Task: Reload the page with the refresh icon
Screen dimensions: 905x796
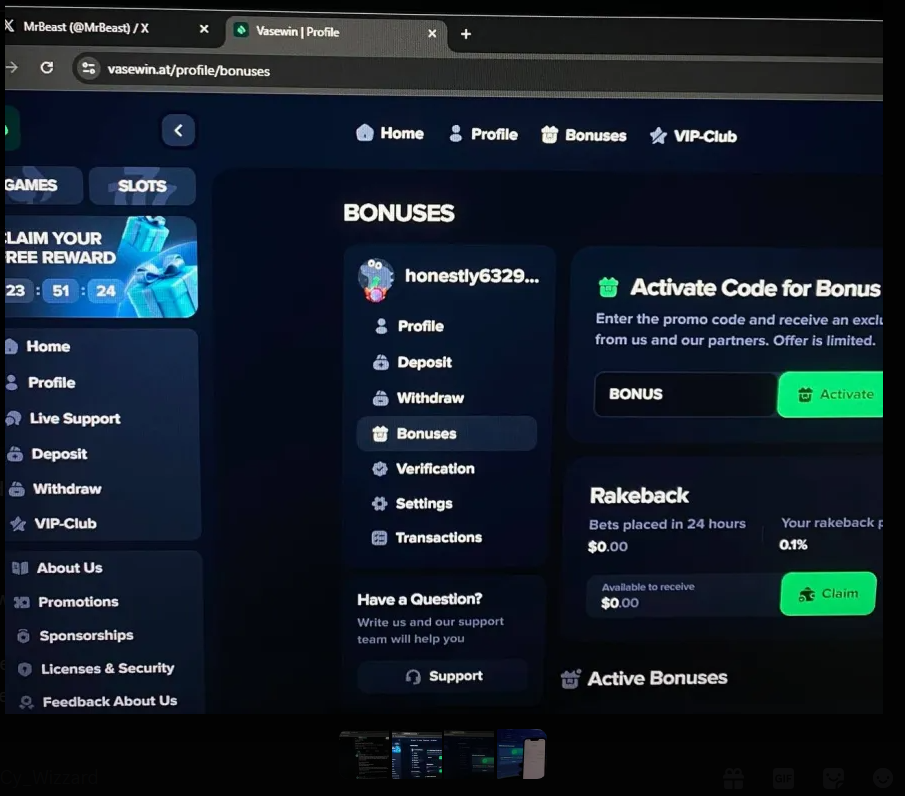Action: 47,68
